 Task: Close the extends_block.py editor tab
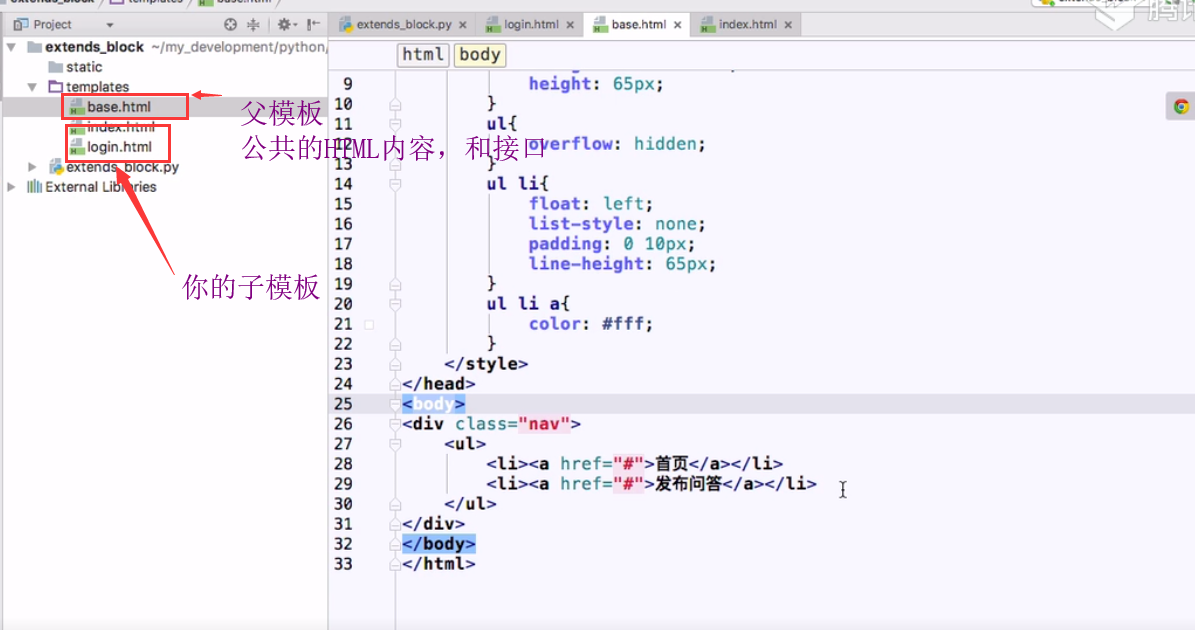point(463,25)
